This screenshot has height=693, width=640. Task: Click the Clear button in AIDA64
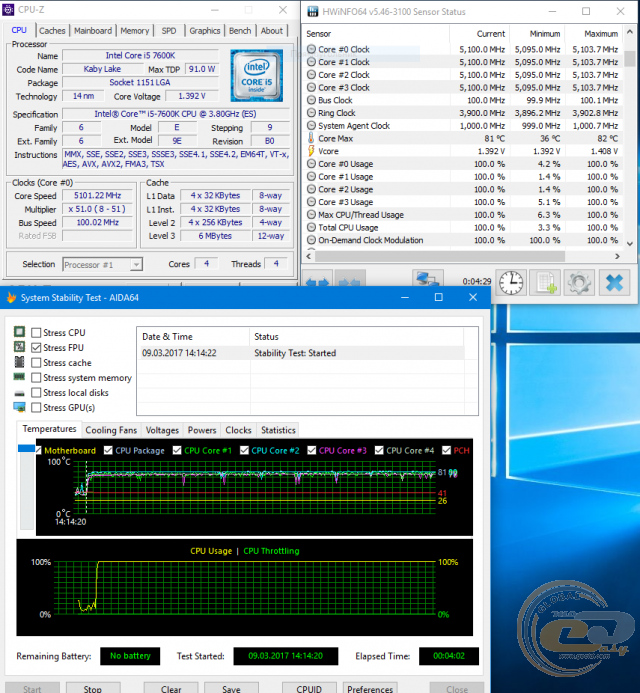[x=171, y=688]
